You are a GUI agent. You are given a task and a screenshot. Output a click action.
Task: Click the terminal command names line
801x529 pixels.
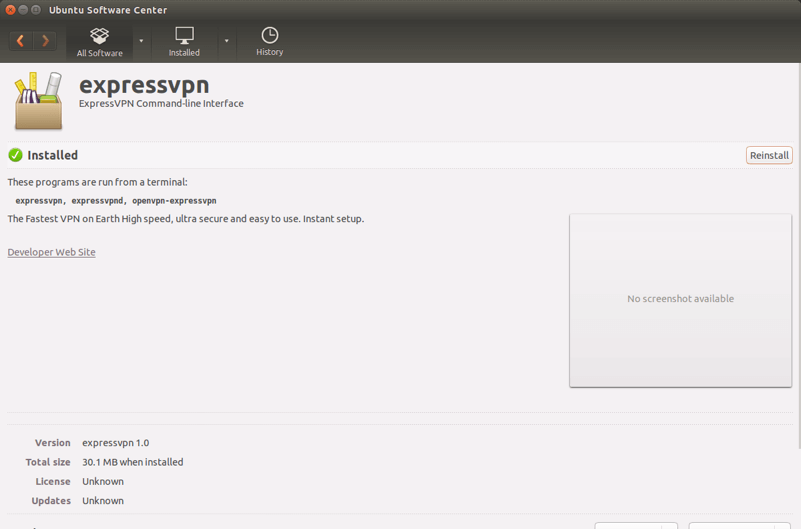[x=116, y=201]
